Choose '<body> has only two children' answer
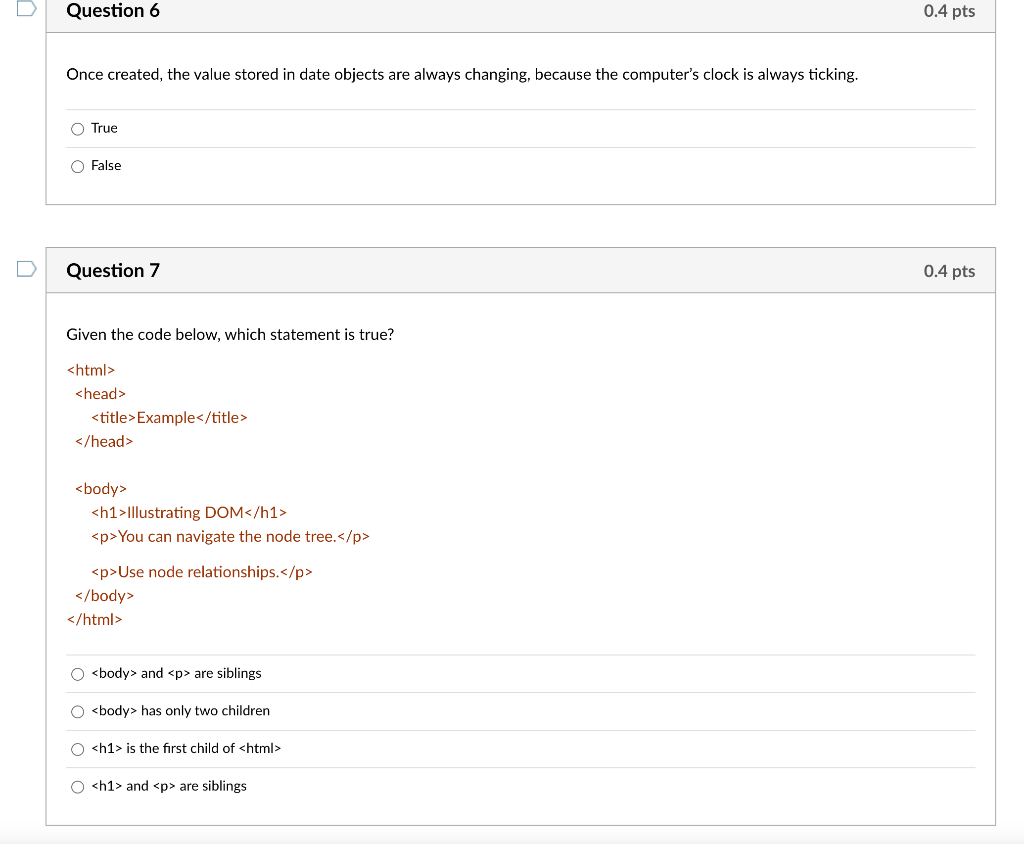 [x=77, y=711]
